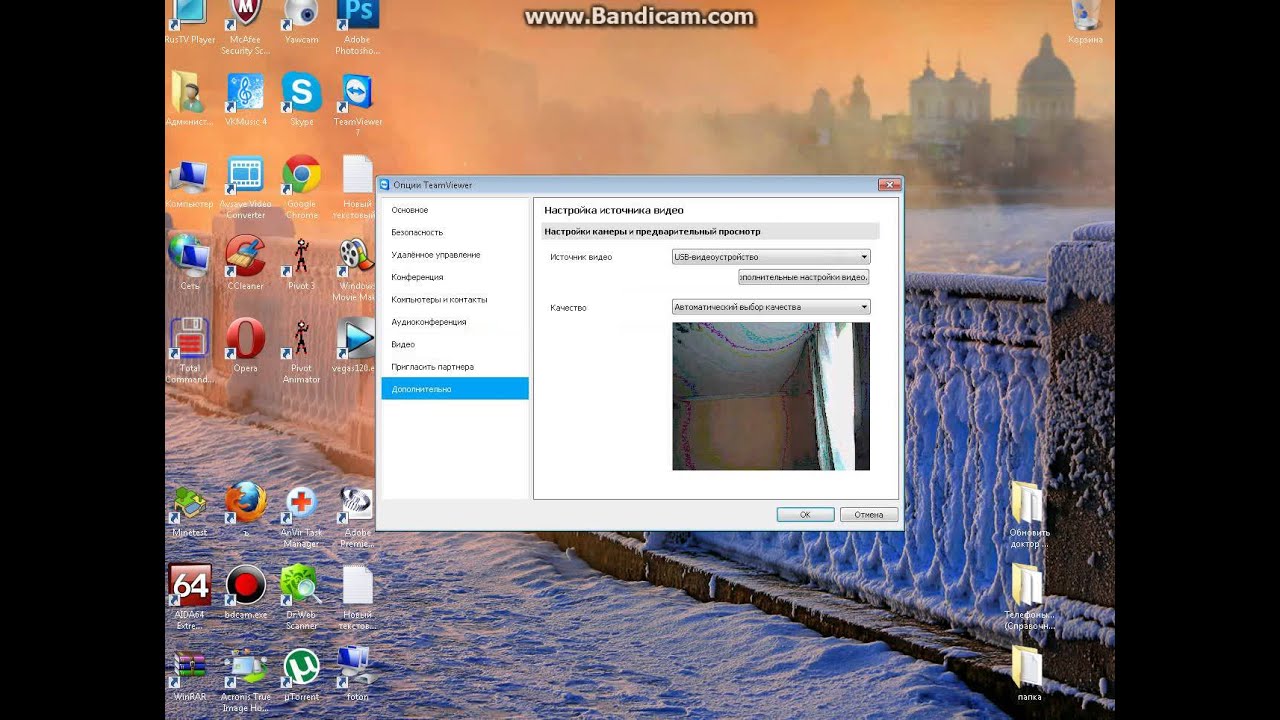Launch AIDA64 Extreme icon
Viewport: 1280px width, 720px height.
tap(189, 597)
